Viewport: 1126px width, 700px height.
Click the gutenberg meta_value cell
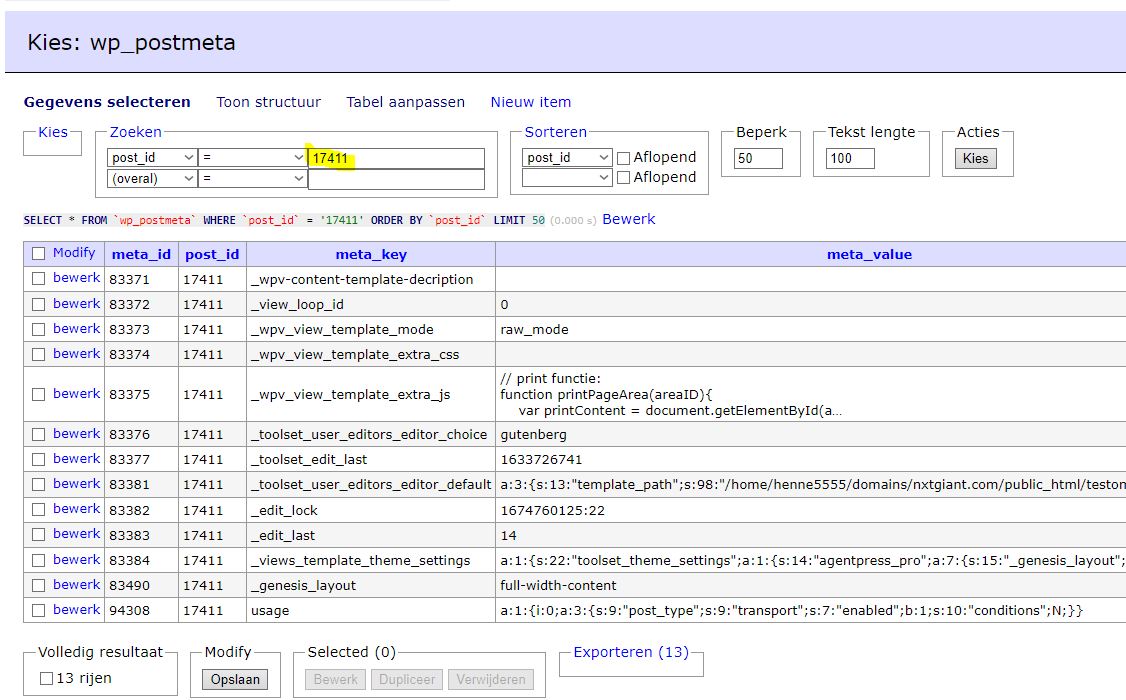pyautogui.click(x=811, y=434)
